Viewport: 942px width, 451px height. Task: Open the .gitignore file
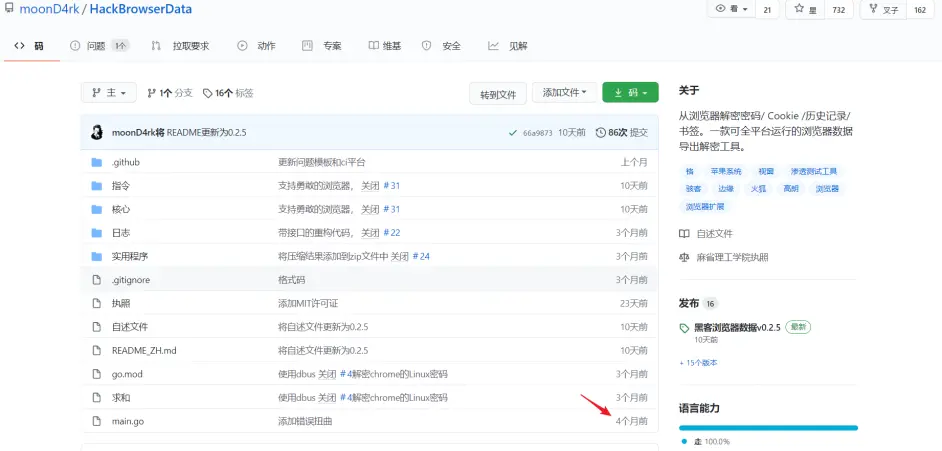point(131,280)
